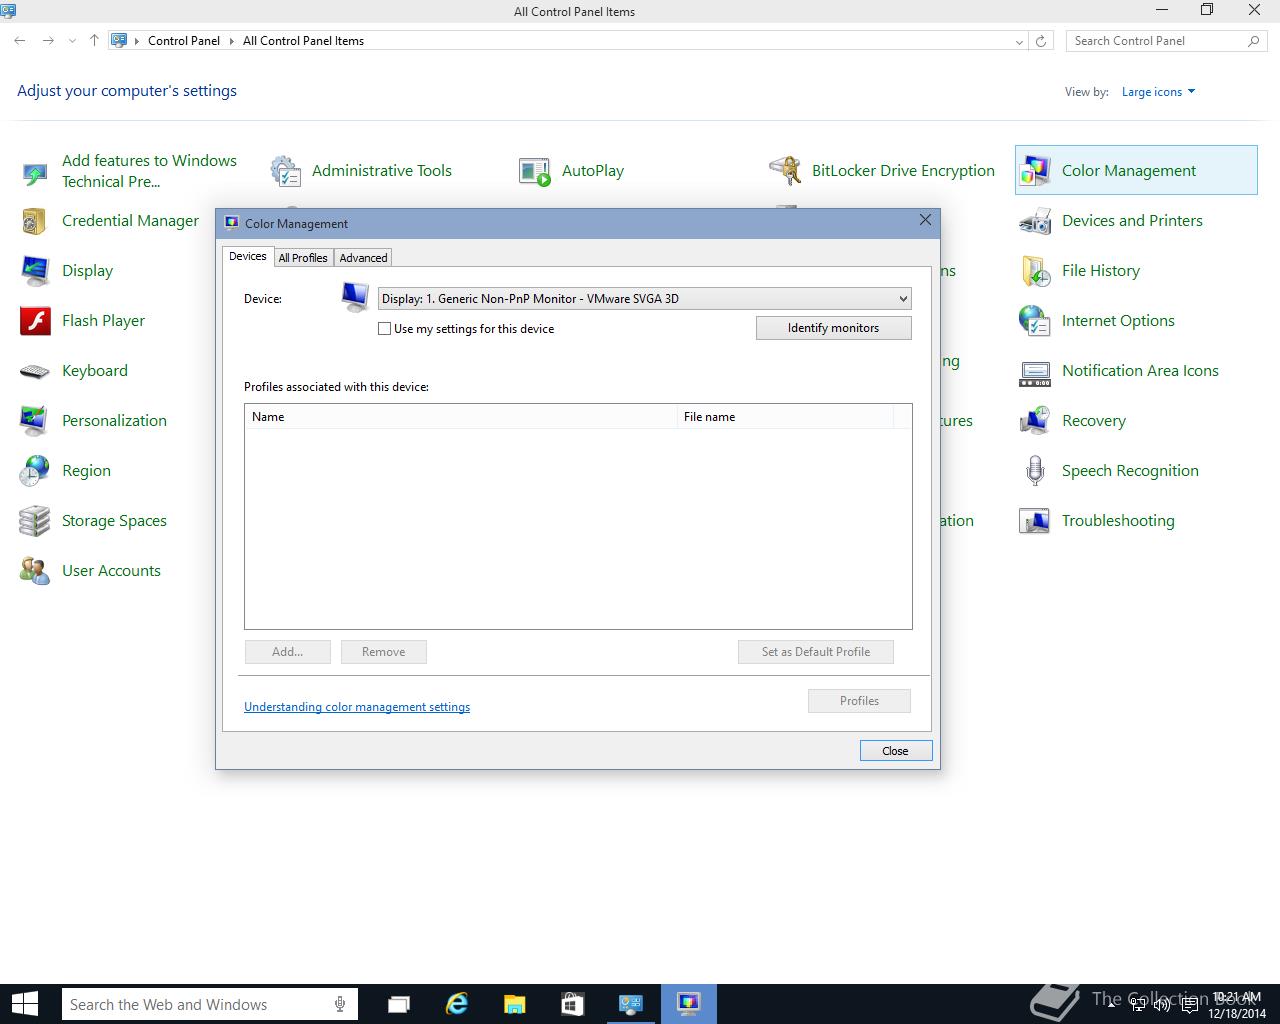Click the Windows Start button
1280x1024 pixels.
(x=24, y=1004)
